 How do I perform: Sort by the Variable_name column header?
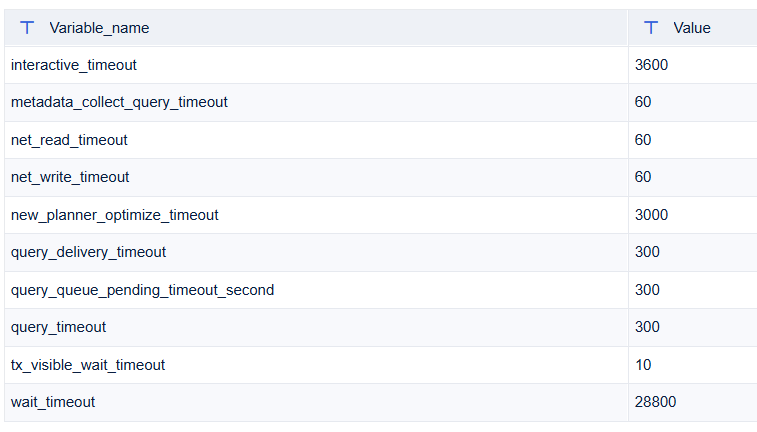(99, 28)
